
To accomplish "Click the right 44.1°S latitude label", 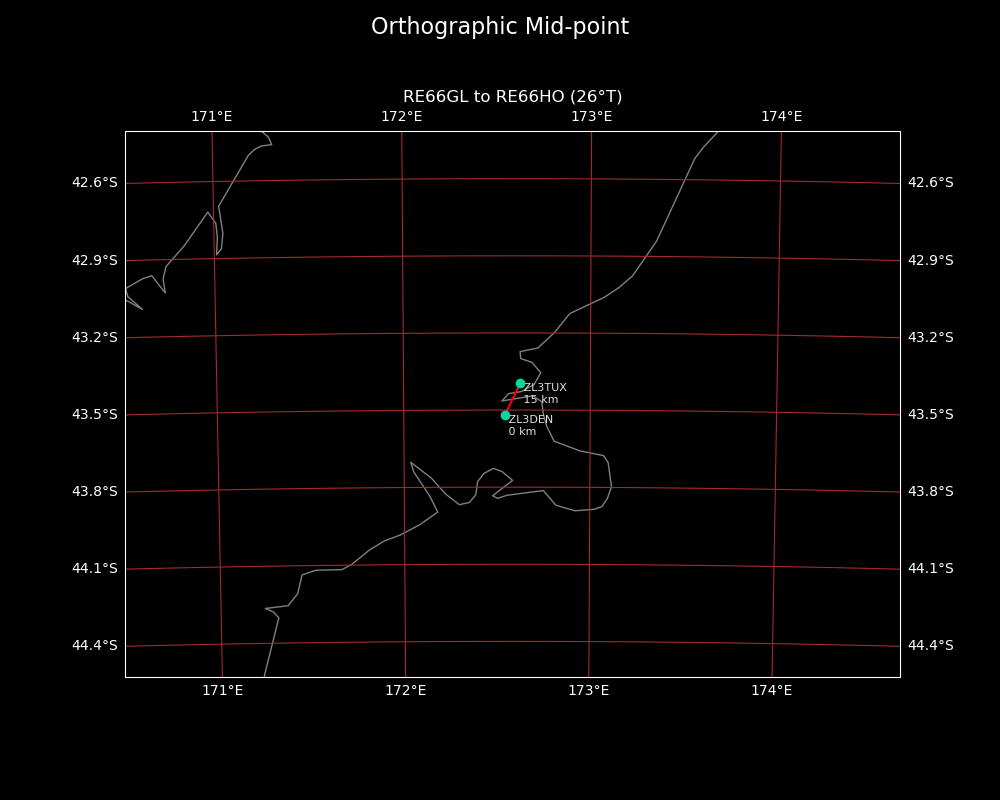I will click(930, 568).
